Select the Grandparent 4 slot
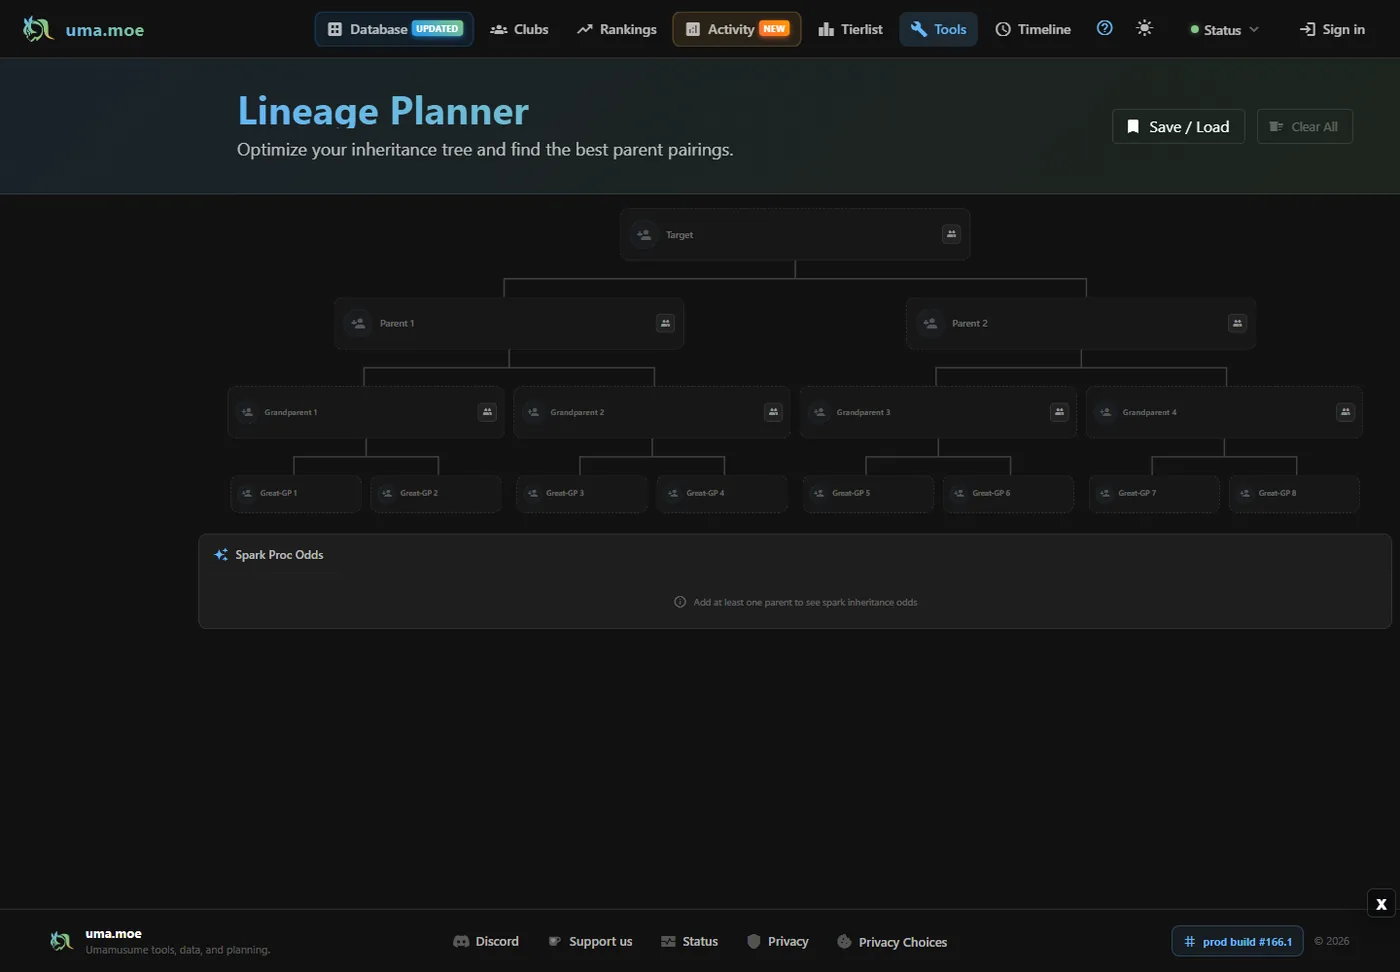1400x972 pixels. (1224, 412)
